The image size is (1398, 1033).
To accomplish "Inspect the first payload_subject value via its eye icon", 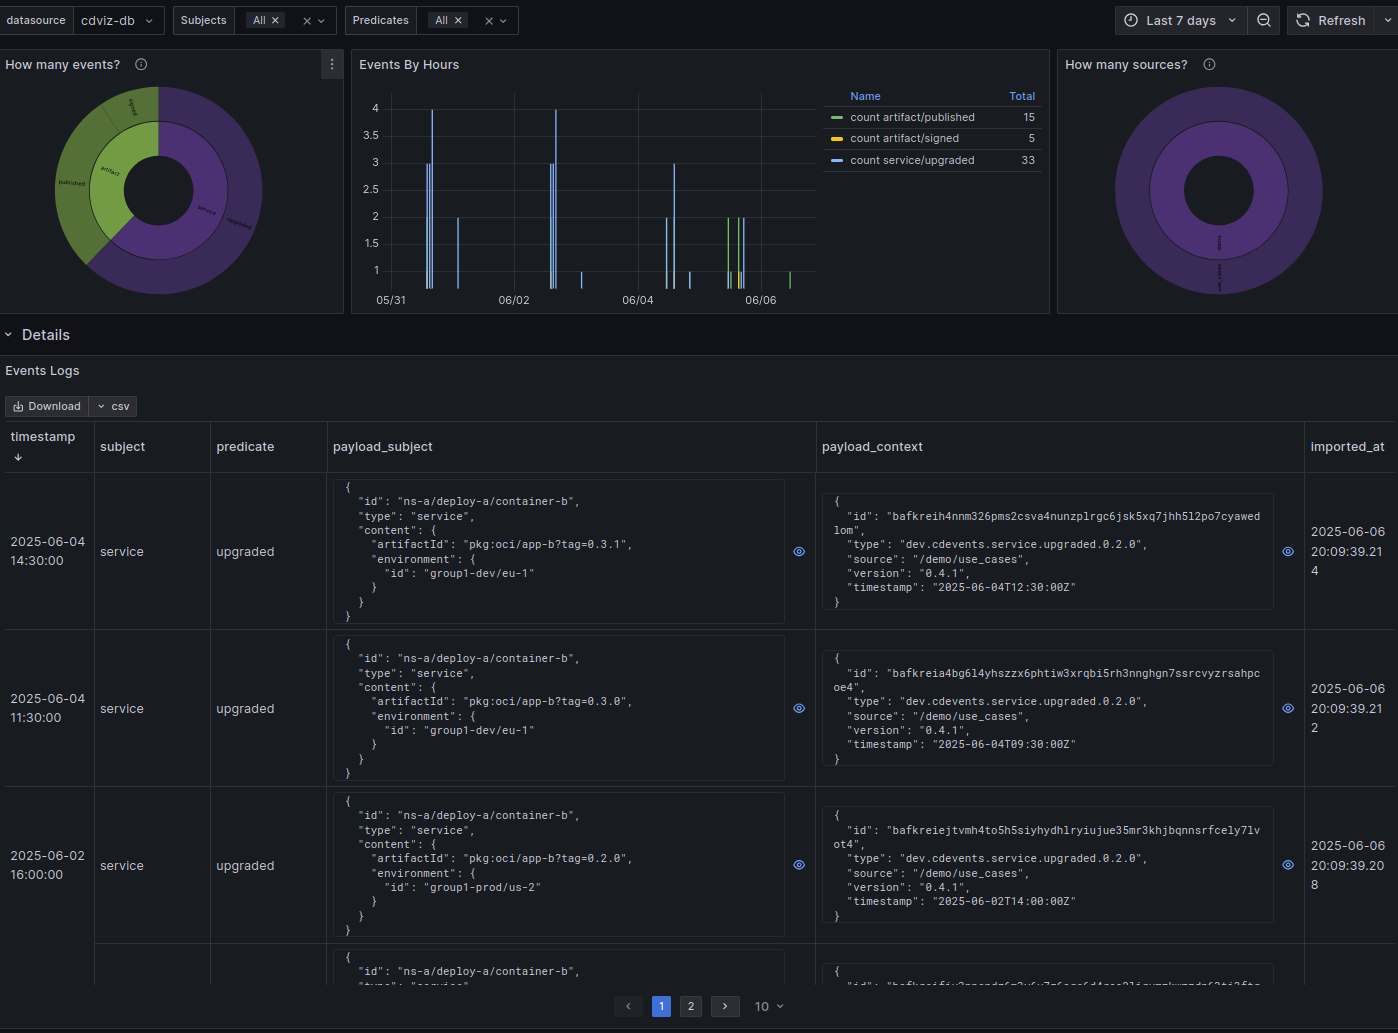I will [798, 551].
